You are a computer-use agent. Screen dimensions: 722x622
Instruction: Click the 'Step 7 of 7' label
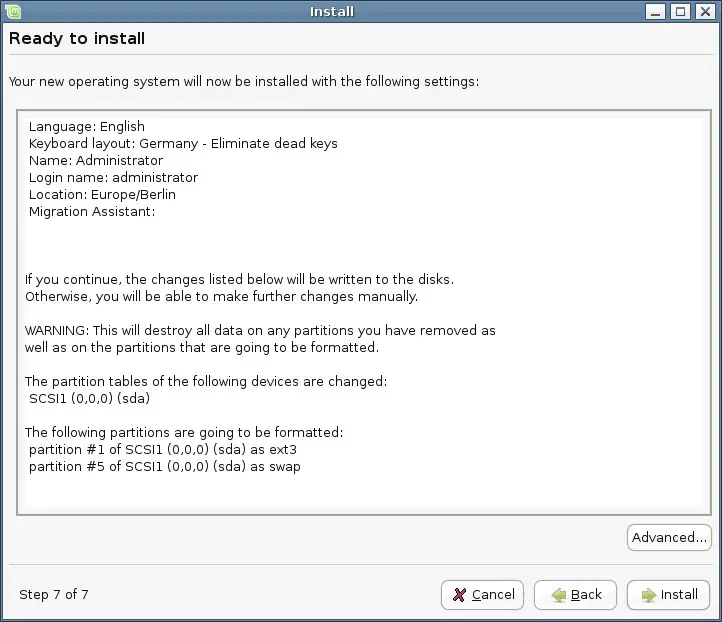click(54, 594)
